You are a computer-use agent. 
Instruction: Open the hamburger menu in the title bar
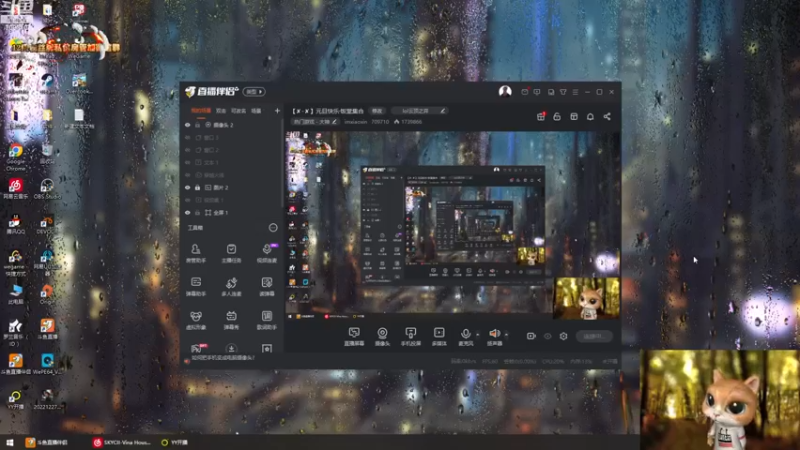576,92
